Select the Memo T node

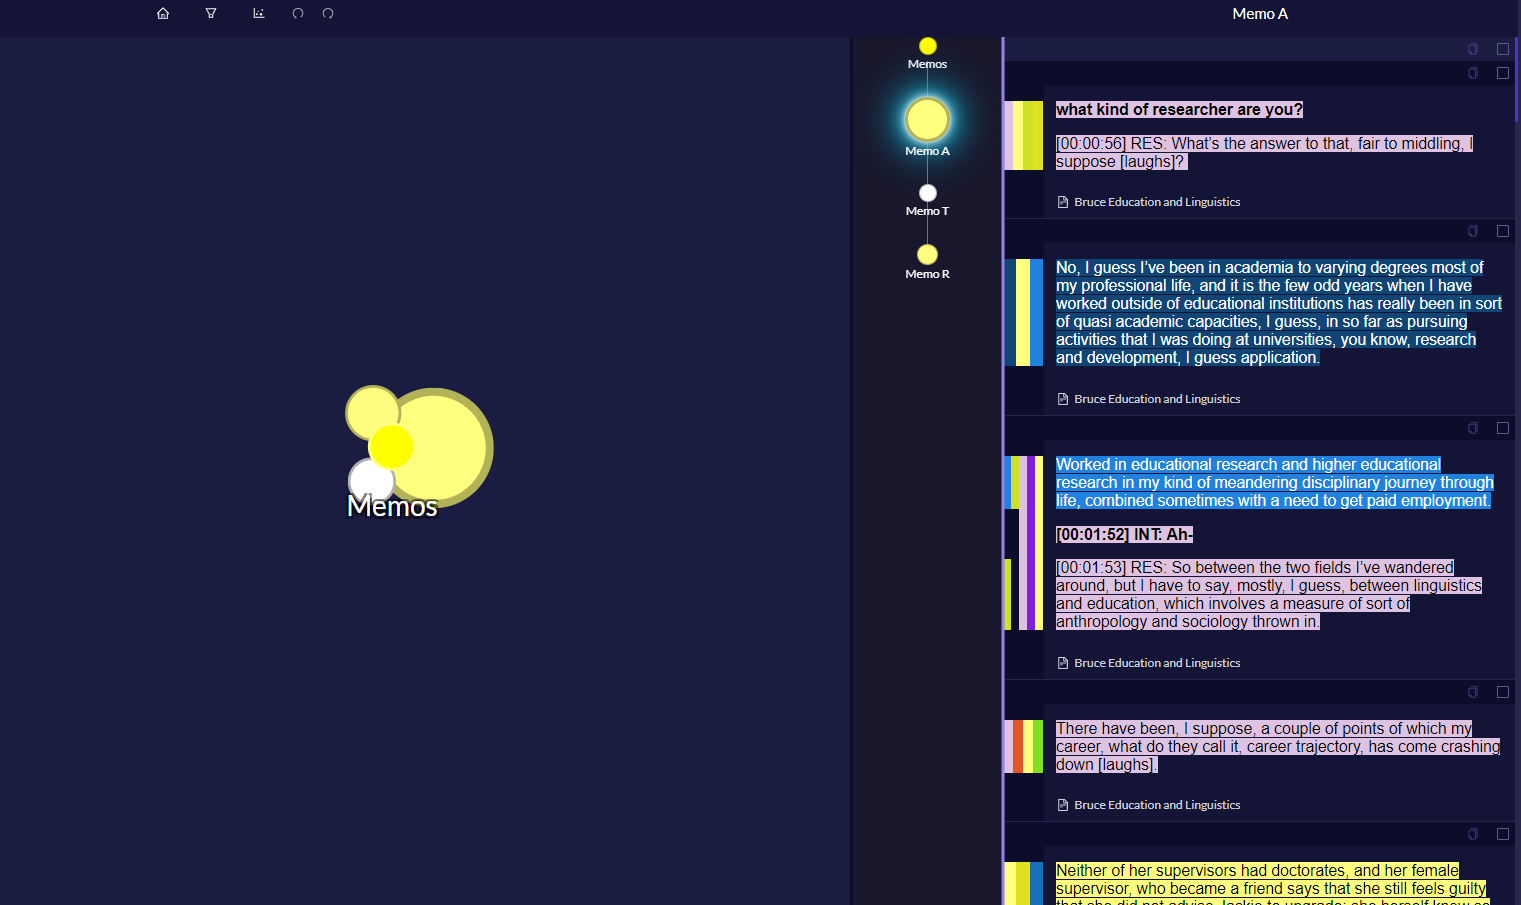coord(928,194)
